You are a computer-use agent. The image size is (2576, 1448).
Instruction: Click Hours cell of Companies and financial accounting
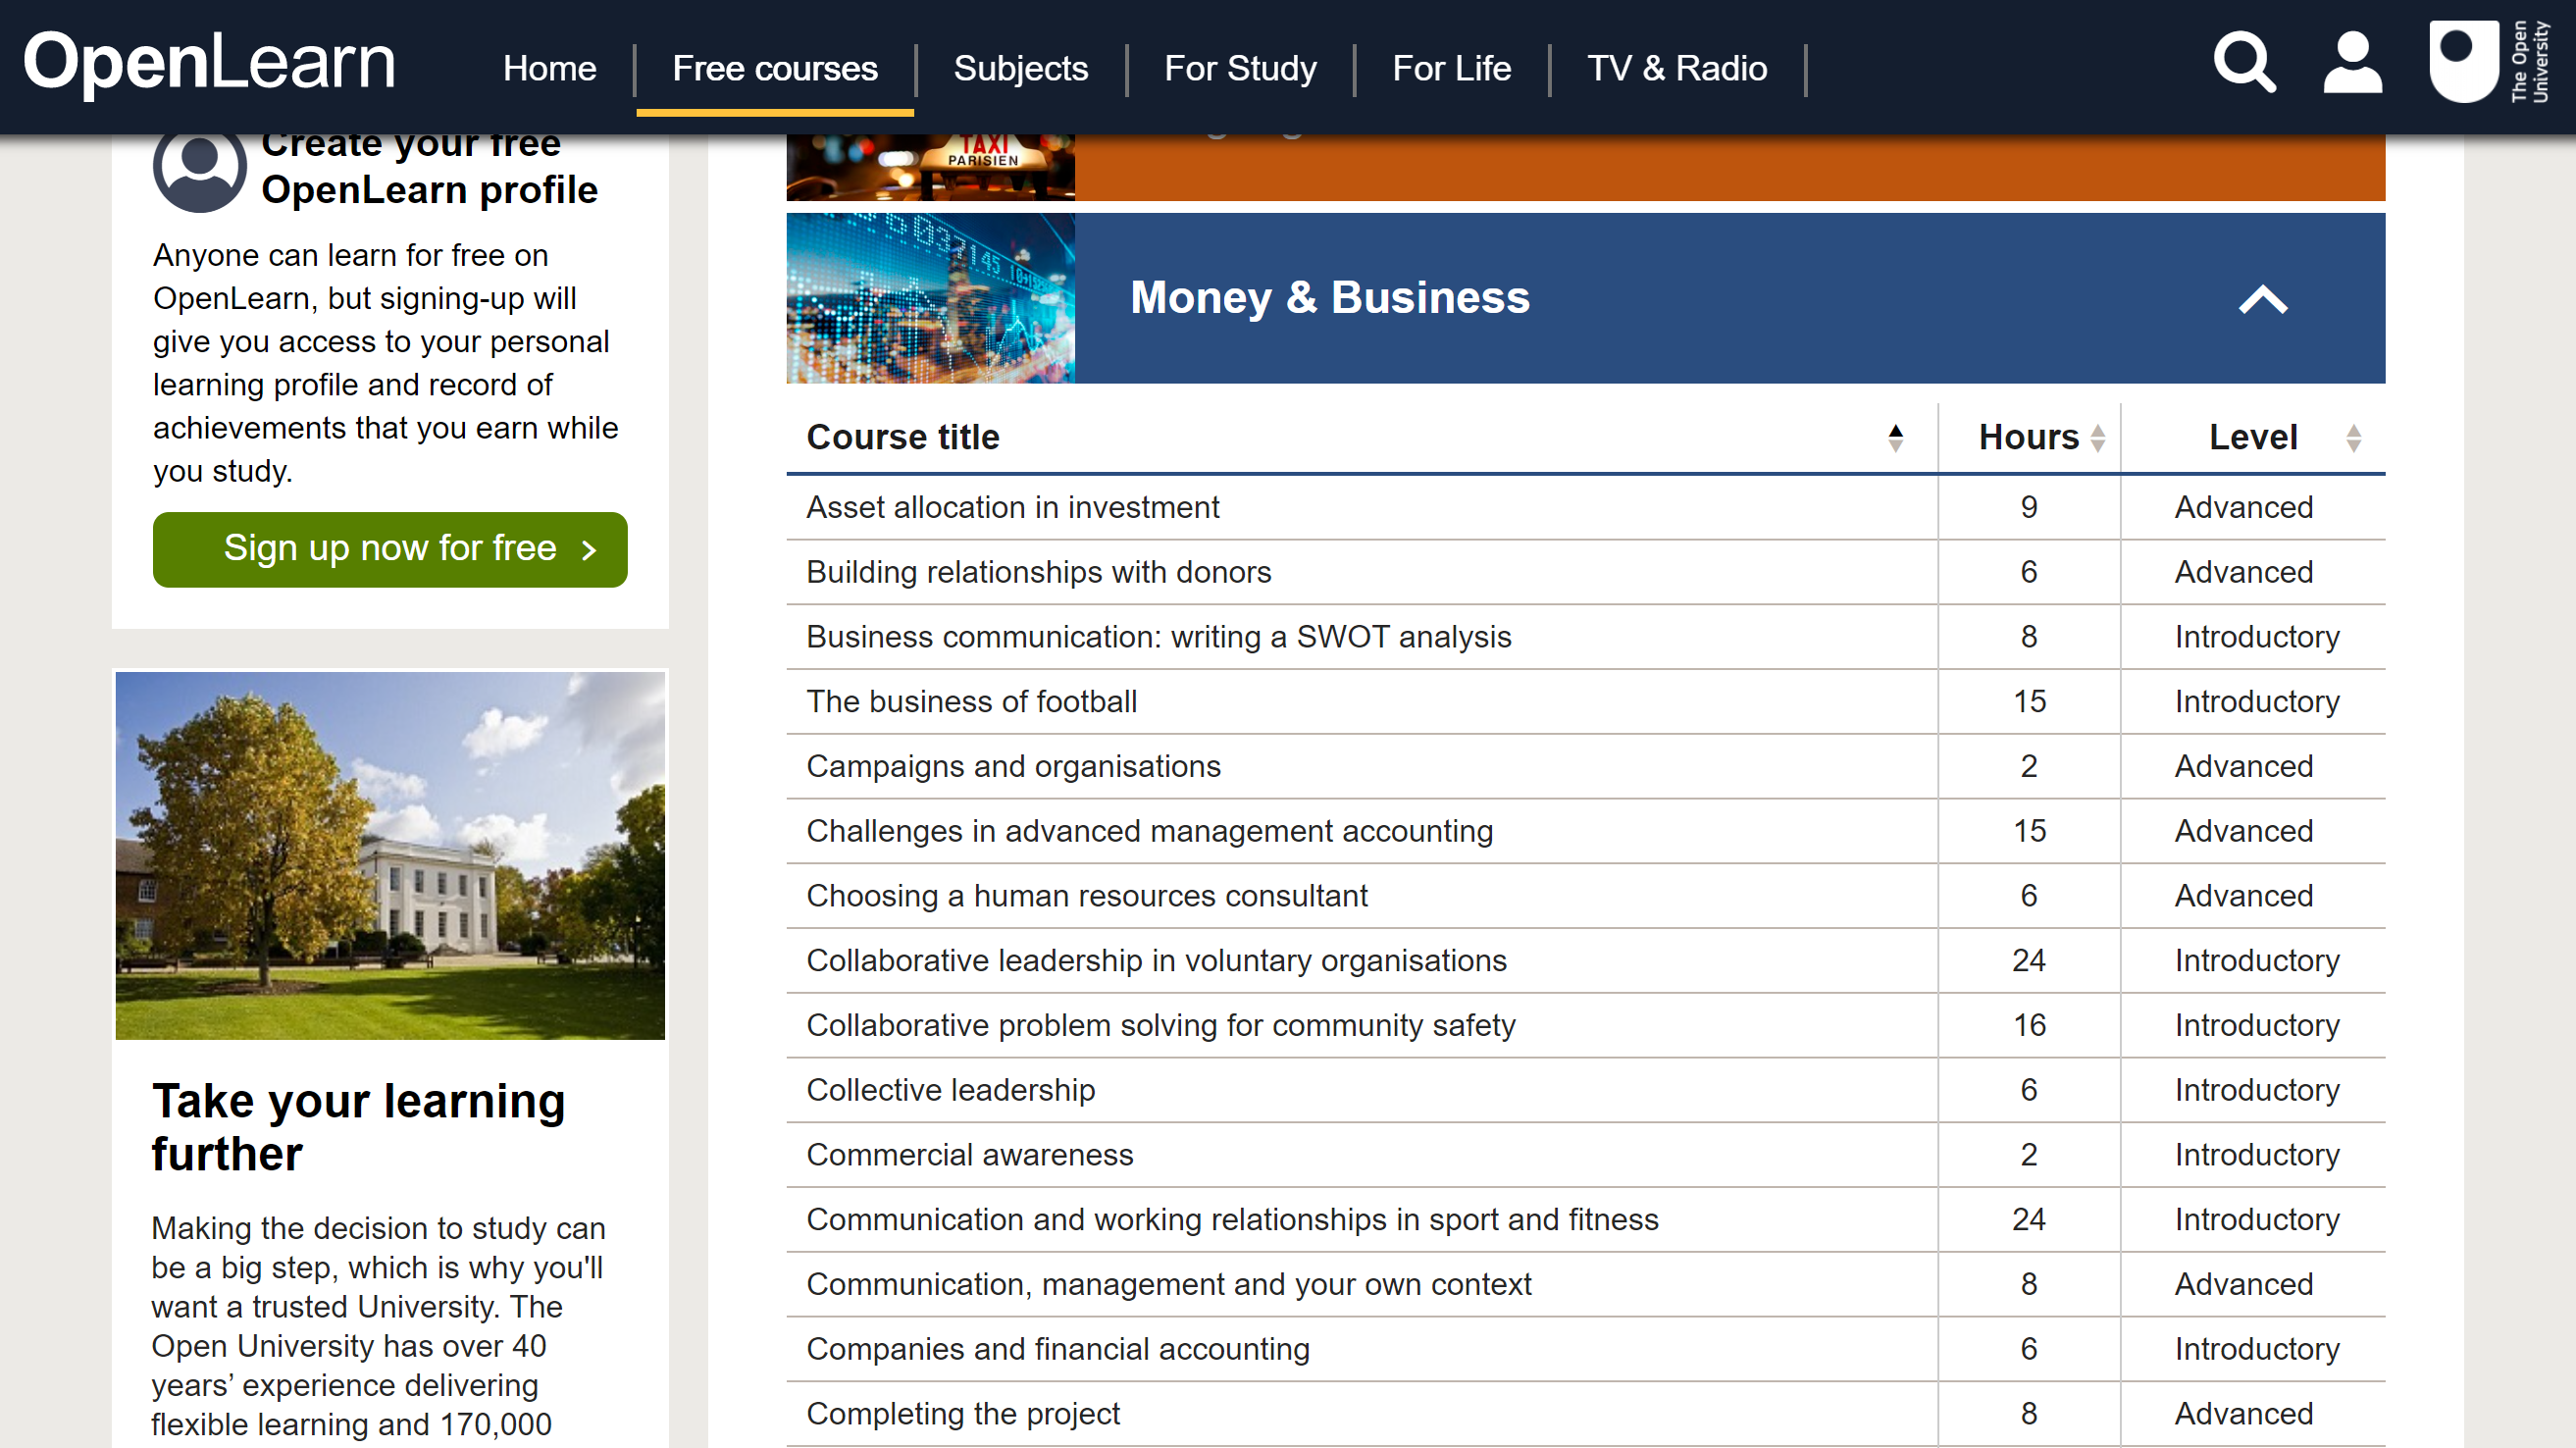click(2029, 1350)
